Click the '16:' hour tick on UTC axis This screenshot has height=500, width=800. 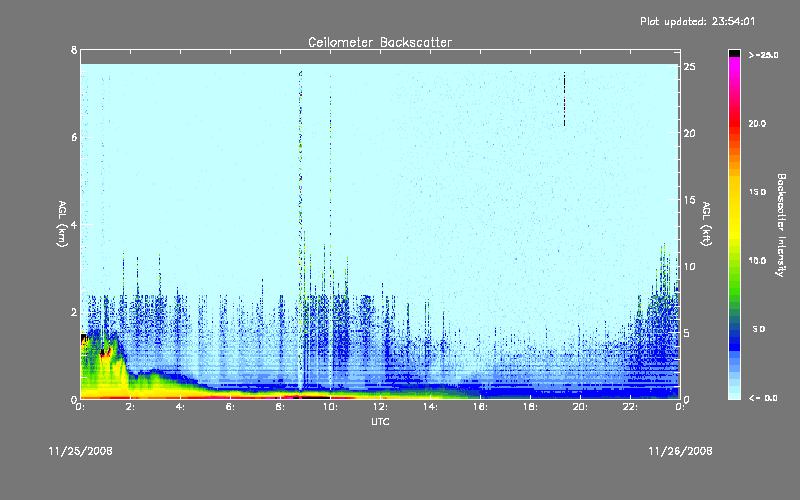coord(481,407)
